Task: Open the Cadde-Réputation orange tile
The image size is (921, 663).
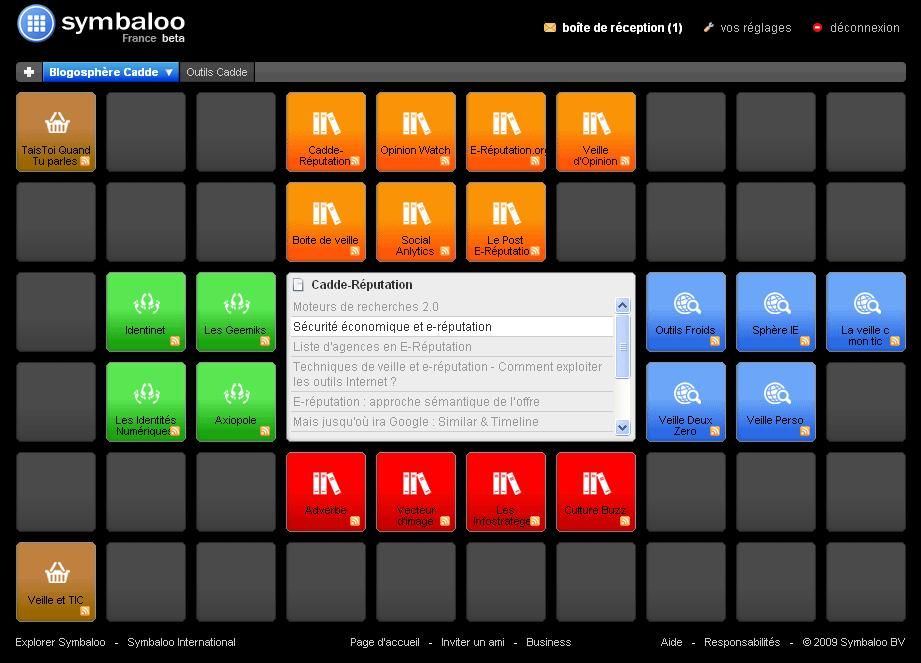Action: pos(326,132)
